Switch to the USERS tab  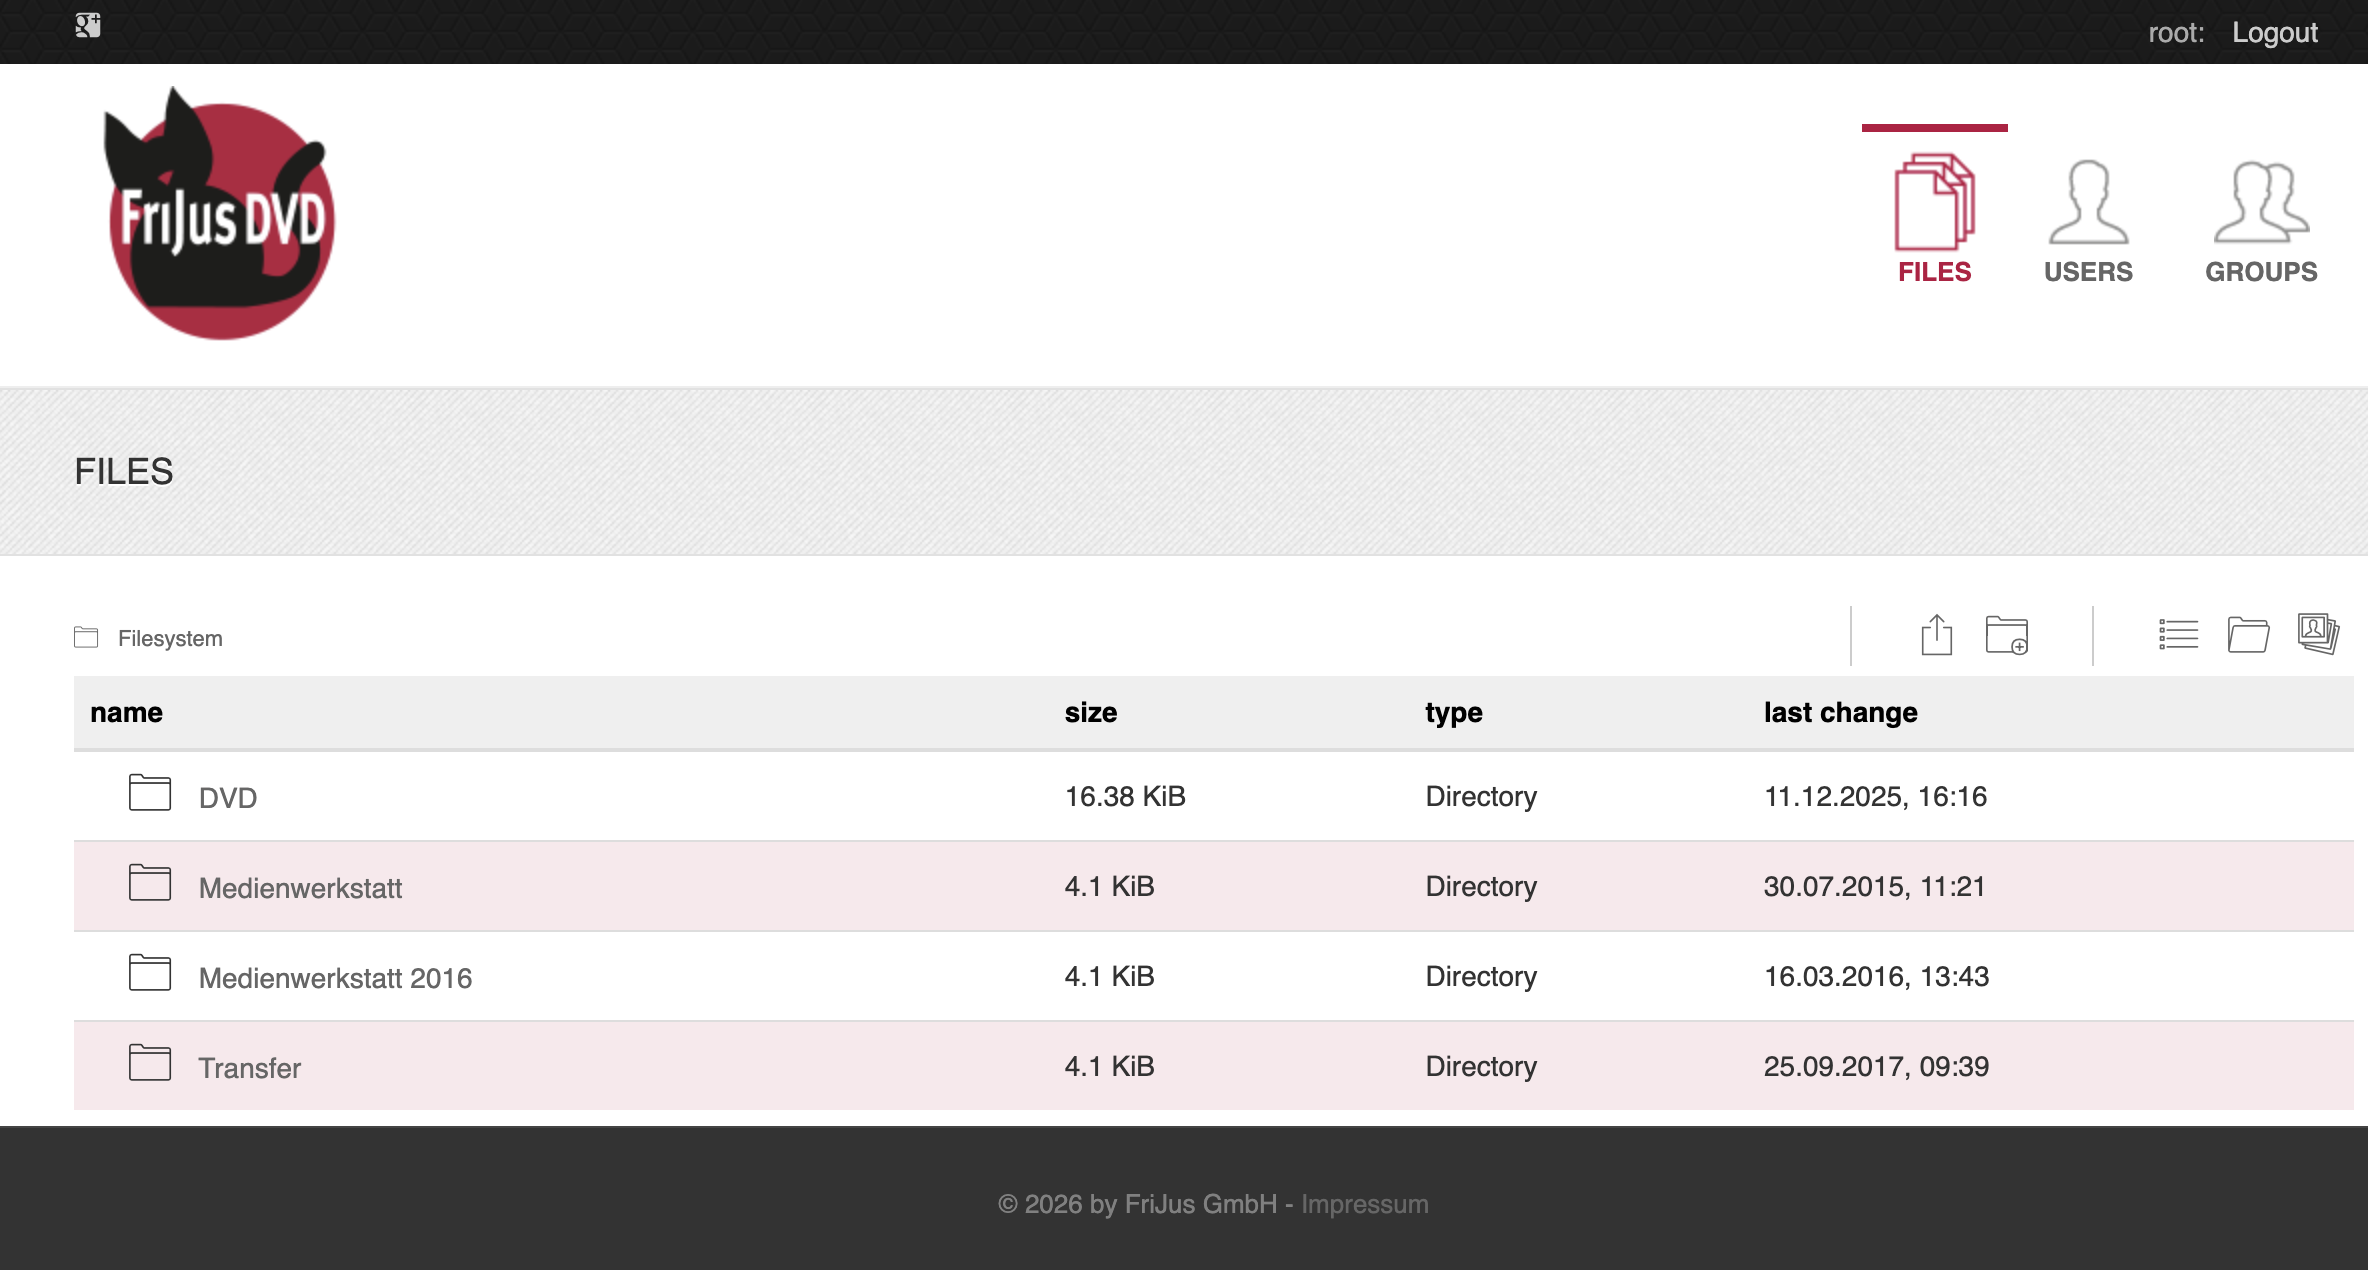tap(2088, 222)
